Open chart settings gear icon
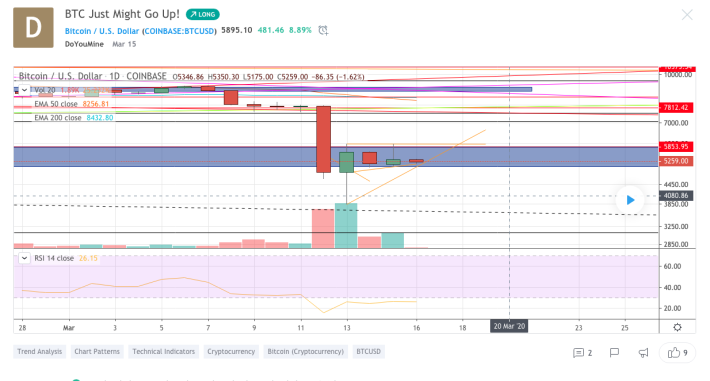Viewport: 710px width, 381px height. [x=677, y=327]
